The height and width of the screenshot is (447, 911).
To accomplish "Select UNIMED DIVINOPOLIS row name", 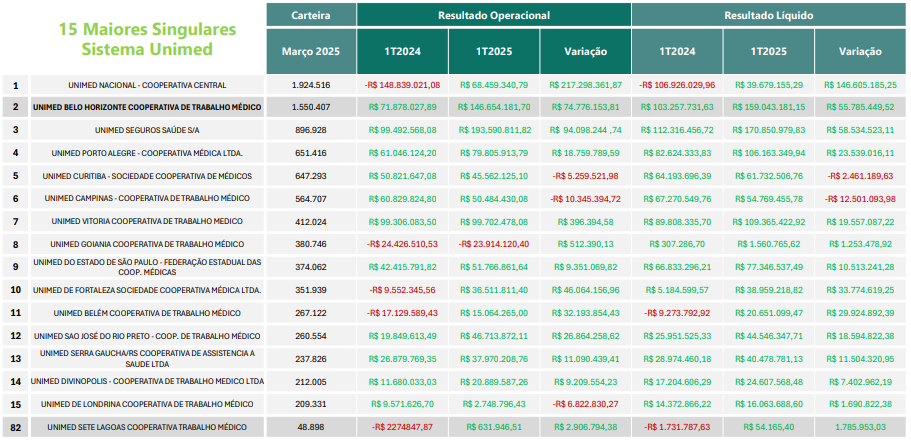I will click(147, 381).
